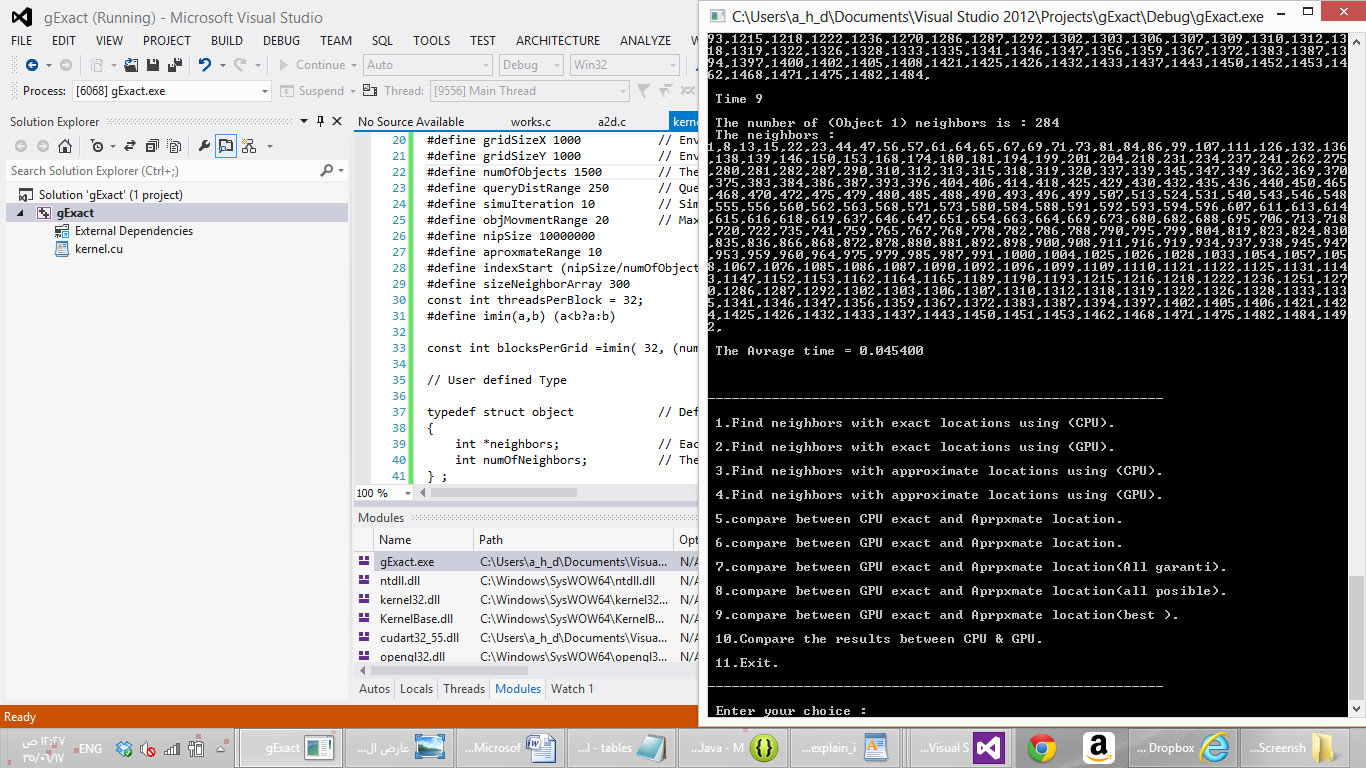Screen dimensions: 1366x768
Task: Click the Suspend button
Action: pos(310,91)
